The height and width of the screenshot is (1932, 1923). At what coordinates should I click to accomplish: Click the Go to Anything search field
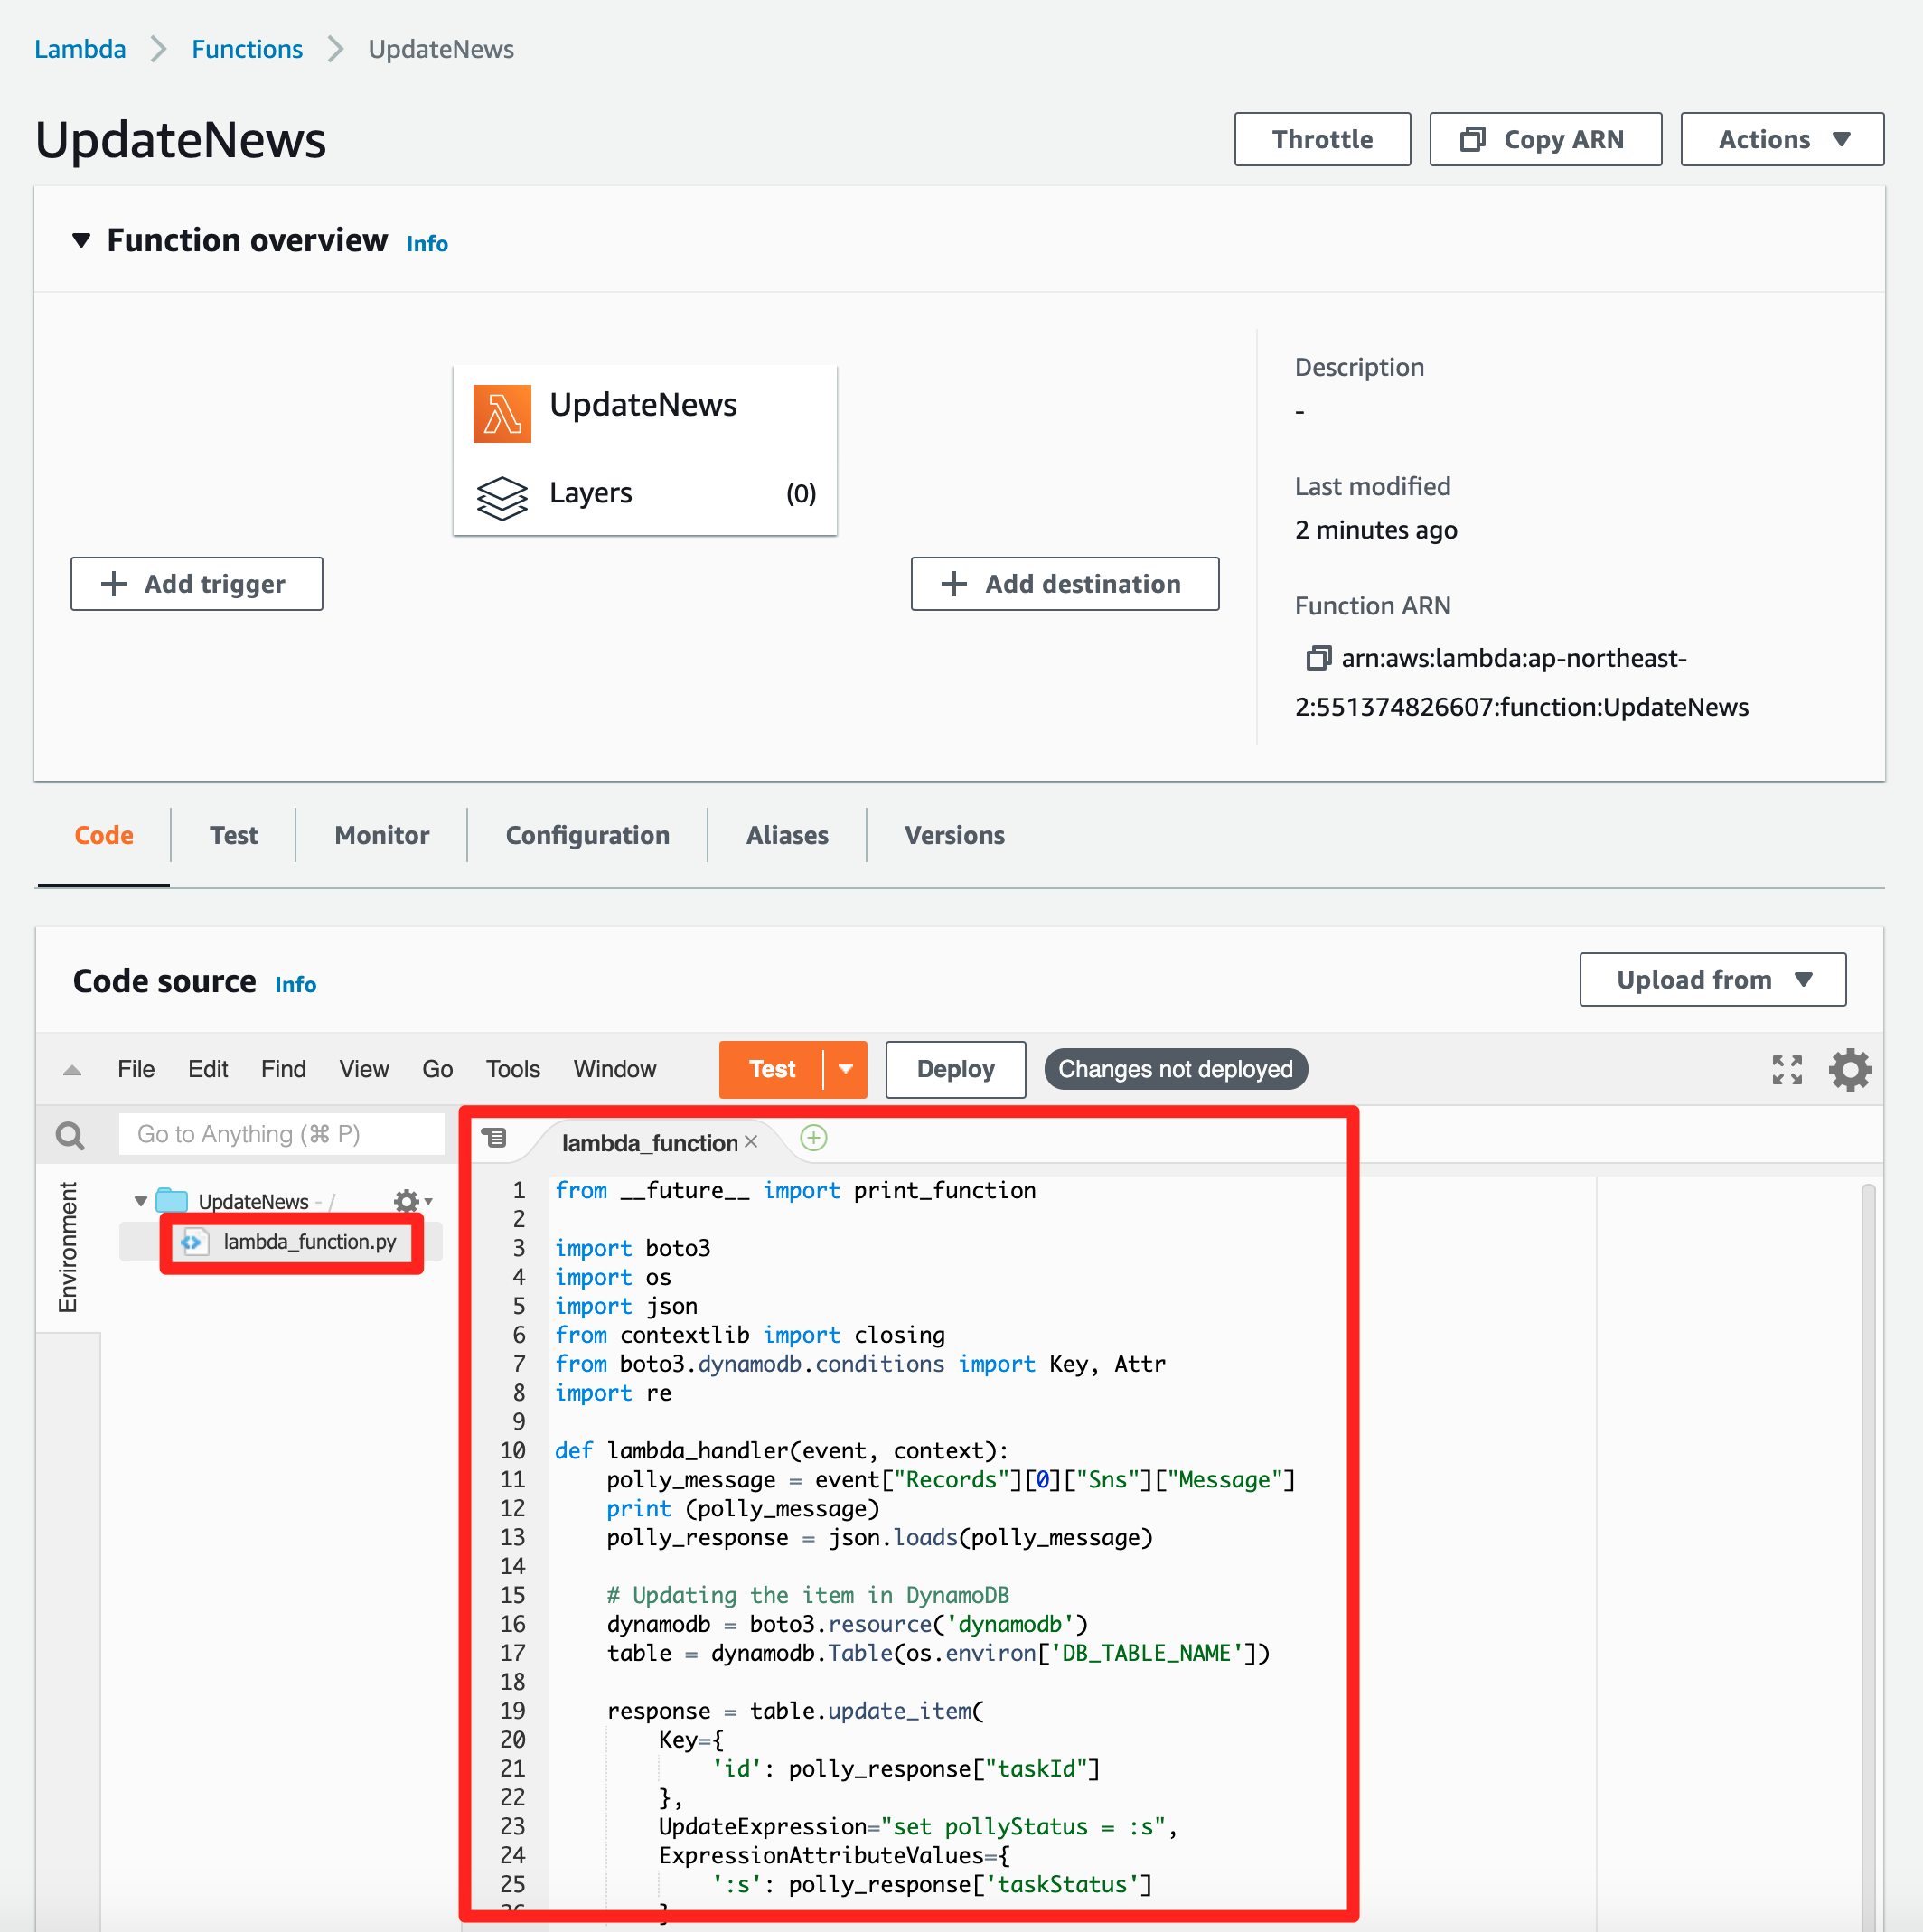click(x=281, y=1134)
